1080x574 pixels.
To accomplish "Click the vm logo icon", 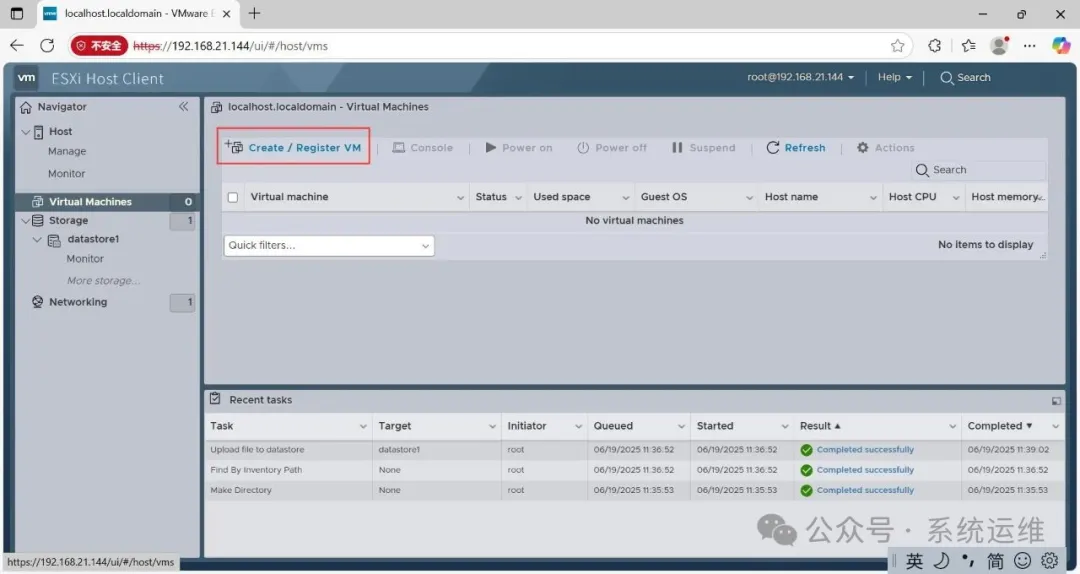I will point(26,78).
